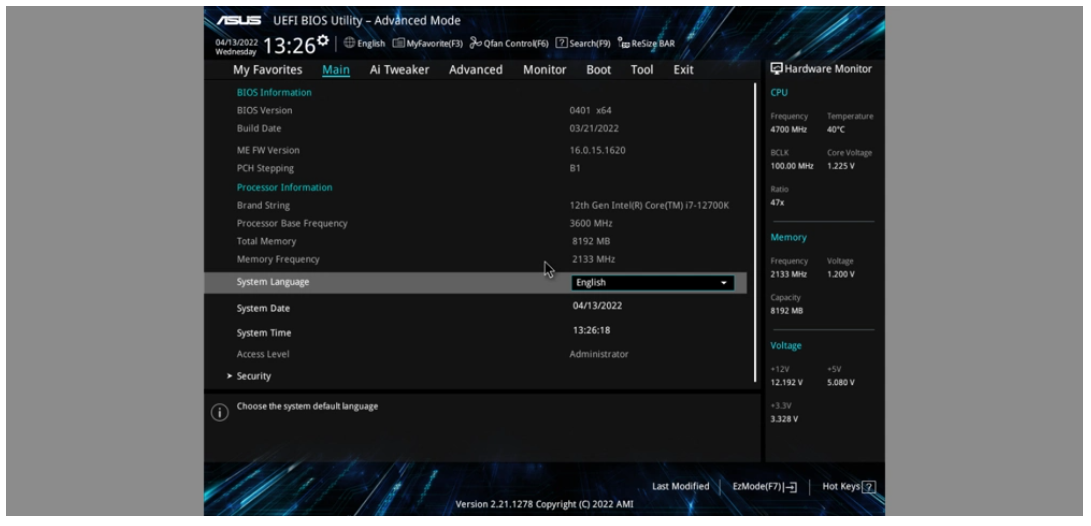Open Qfan Control(F6)

[x=509, y=43]
